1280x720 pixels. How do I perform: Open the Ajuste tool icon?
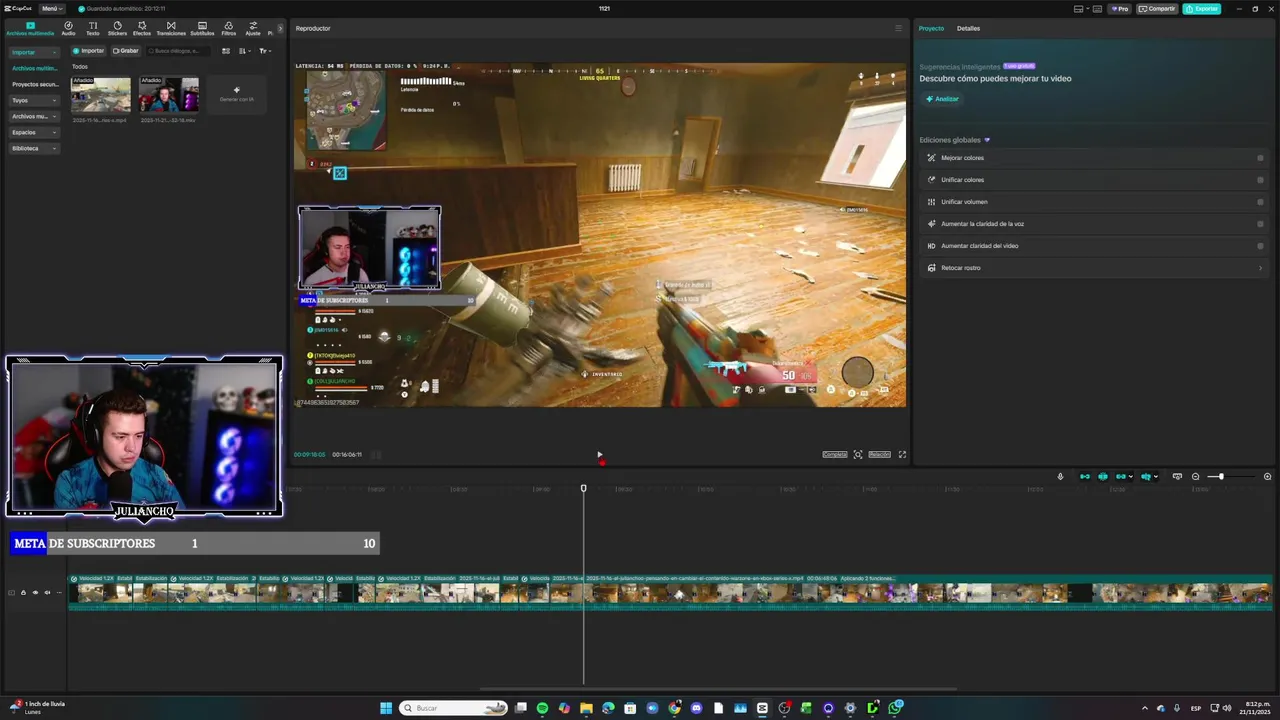[253, 28]
